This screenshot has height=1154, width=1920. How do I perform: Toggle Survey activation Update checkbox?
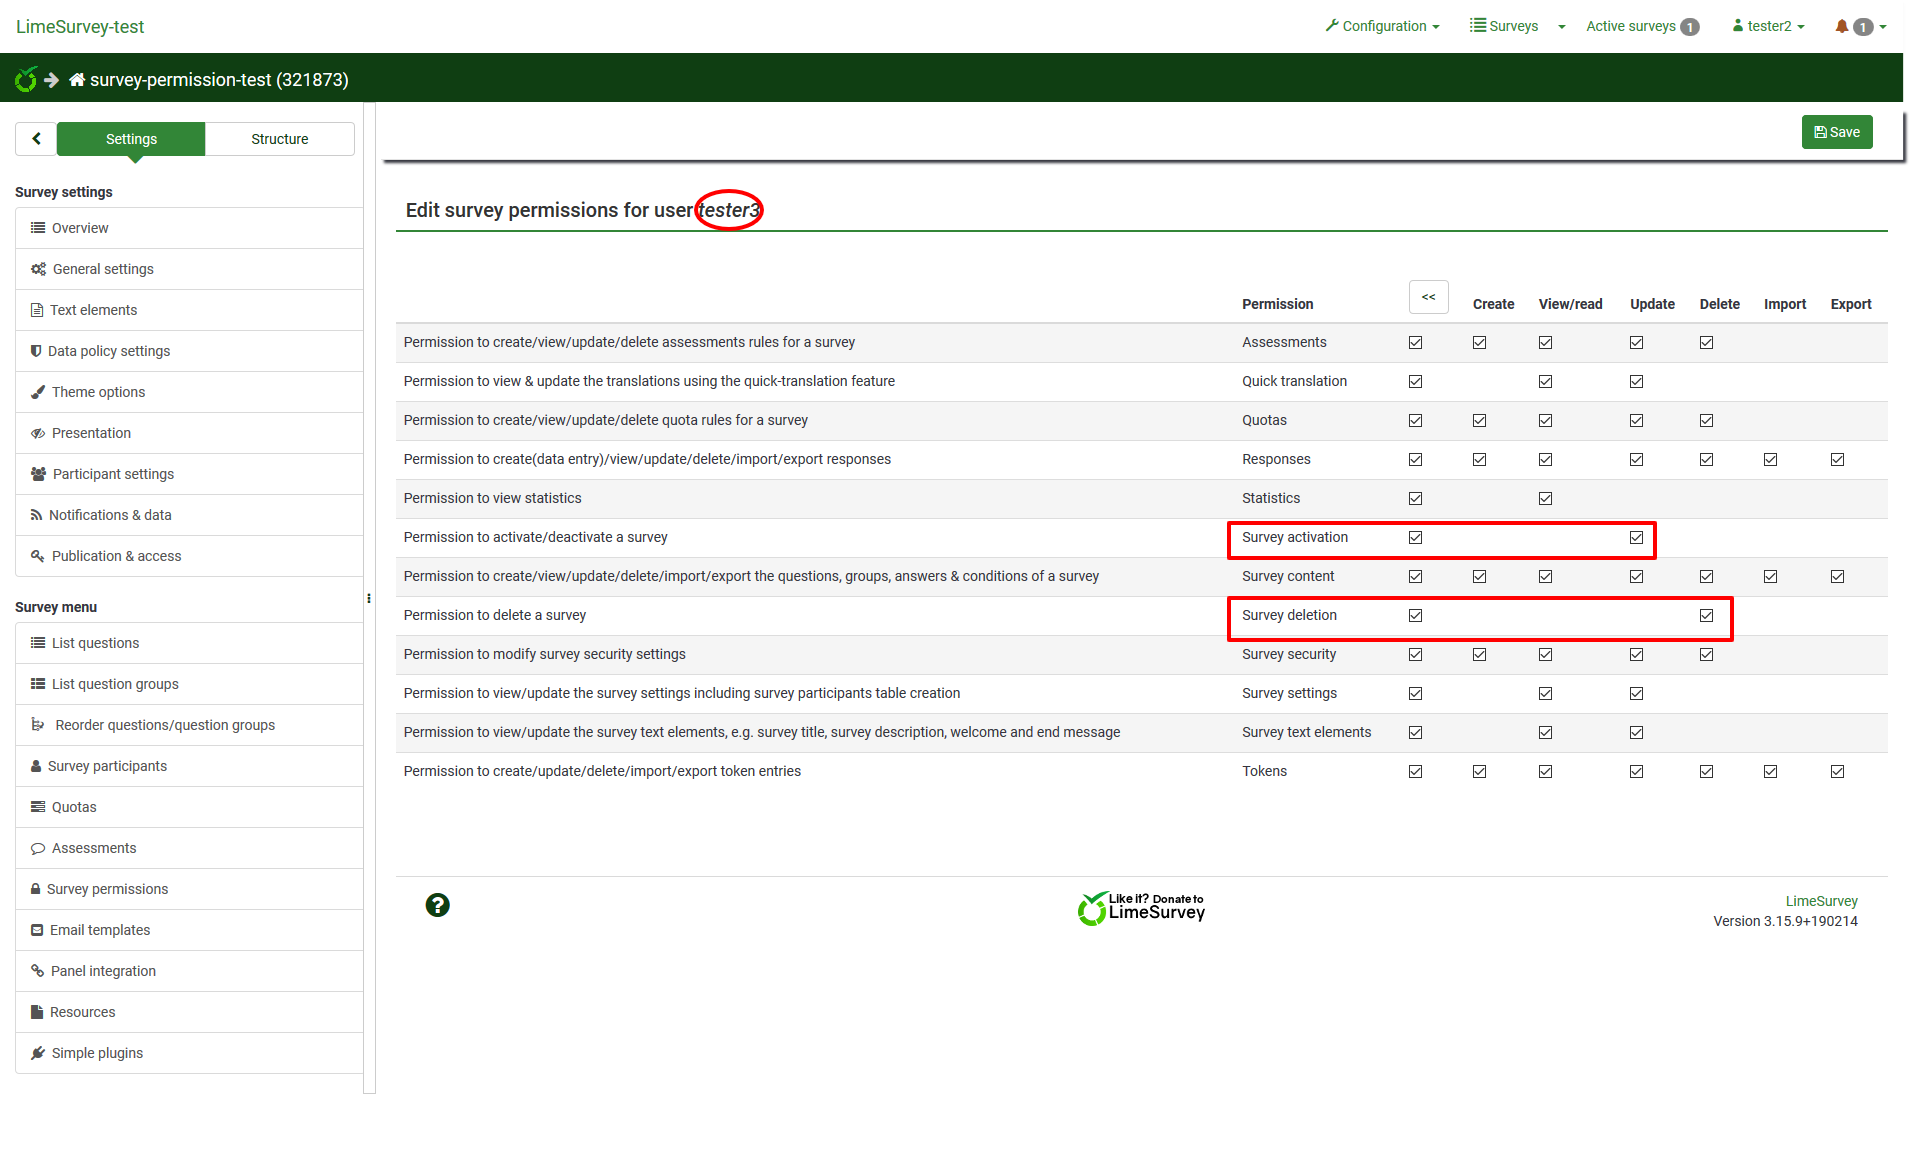pos(1636,538)
